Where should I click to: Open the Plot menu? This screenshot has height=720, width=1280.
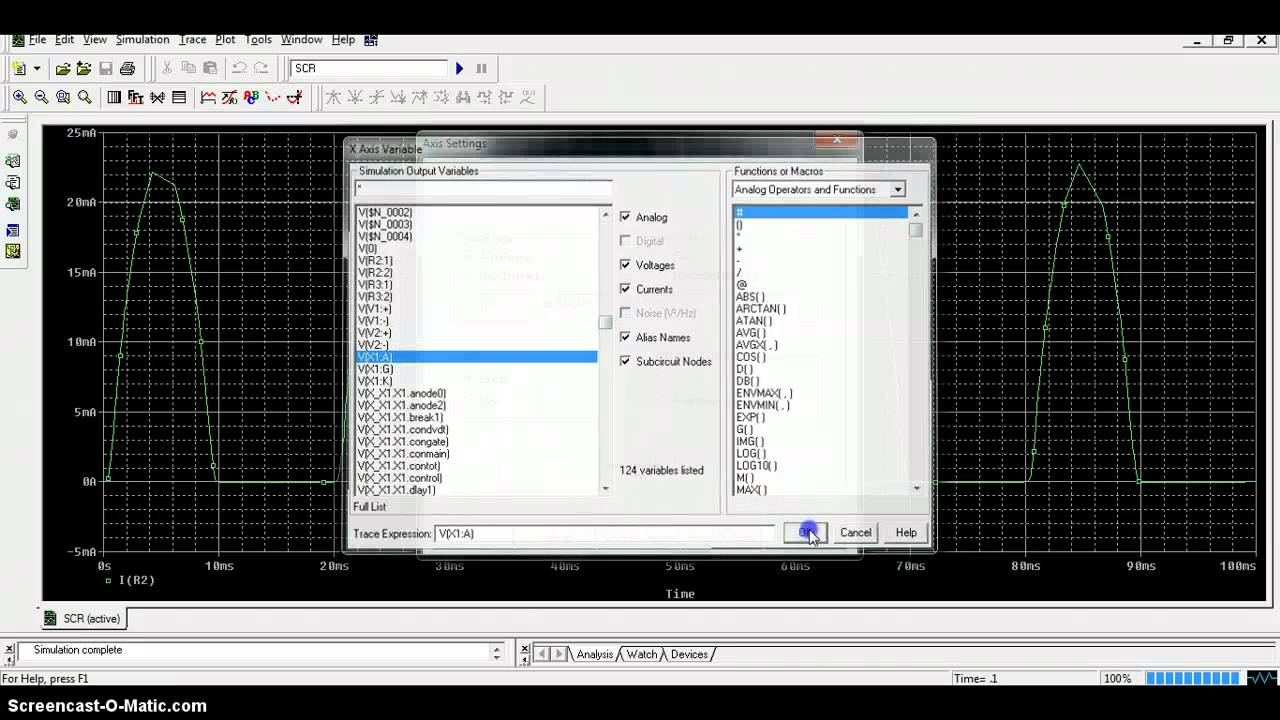(226, 40)
